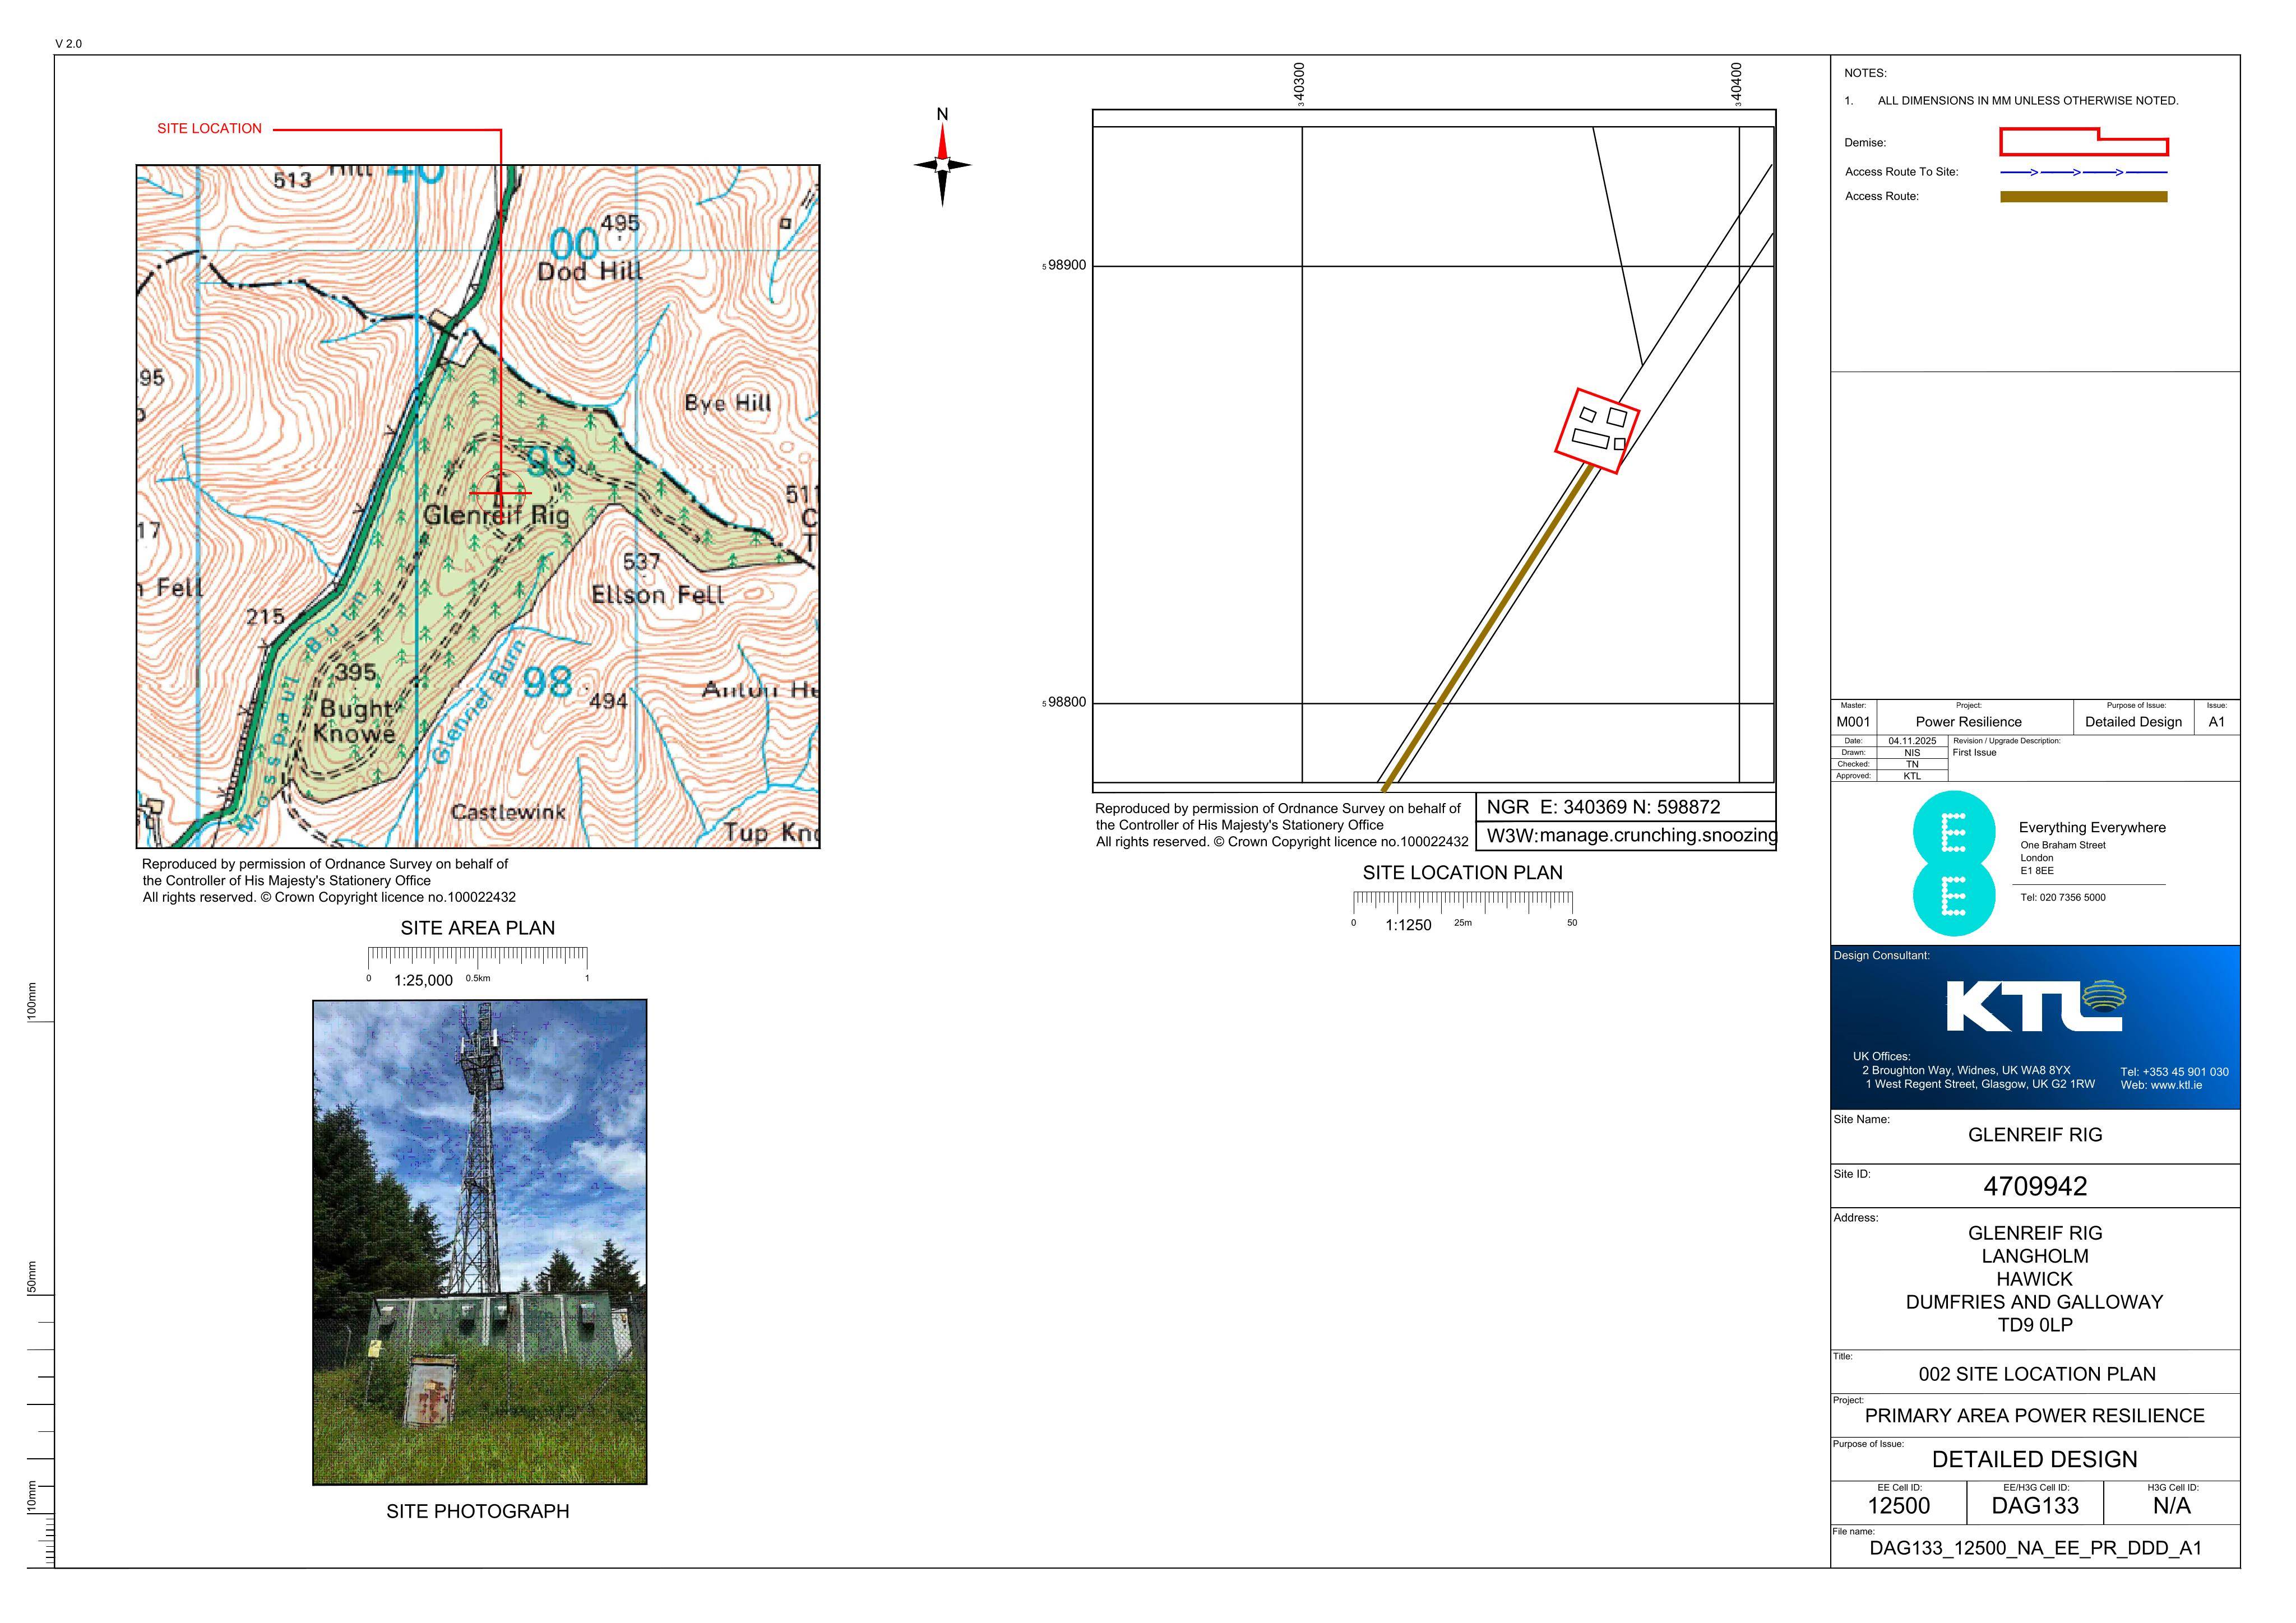Click the north arrow compass symbol
This screenshot has height=1623, width=2296.
point(942,165)
